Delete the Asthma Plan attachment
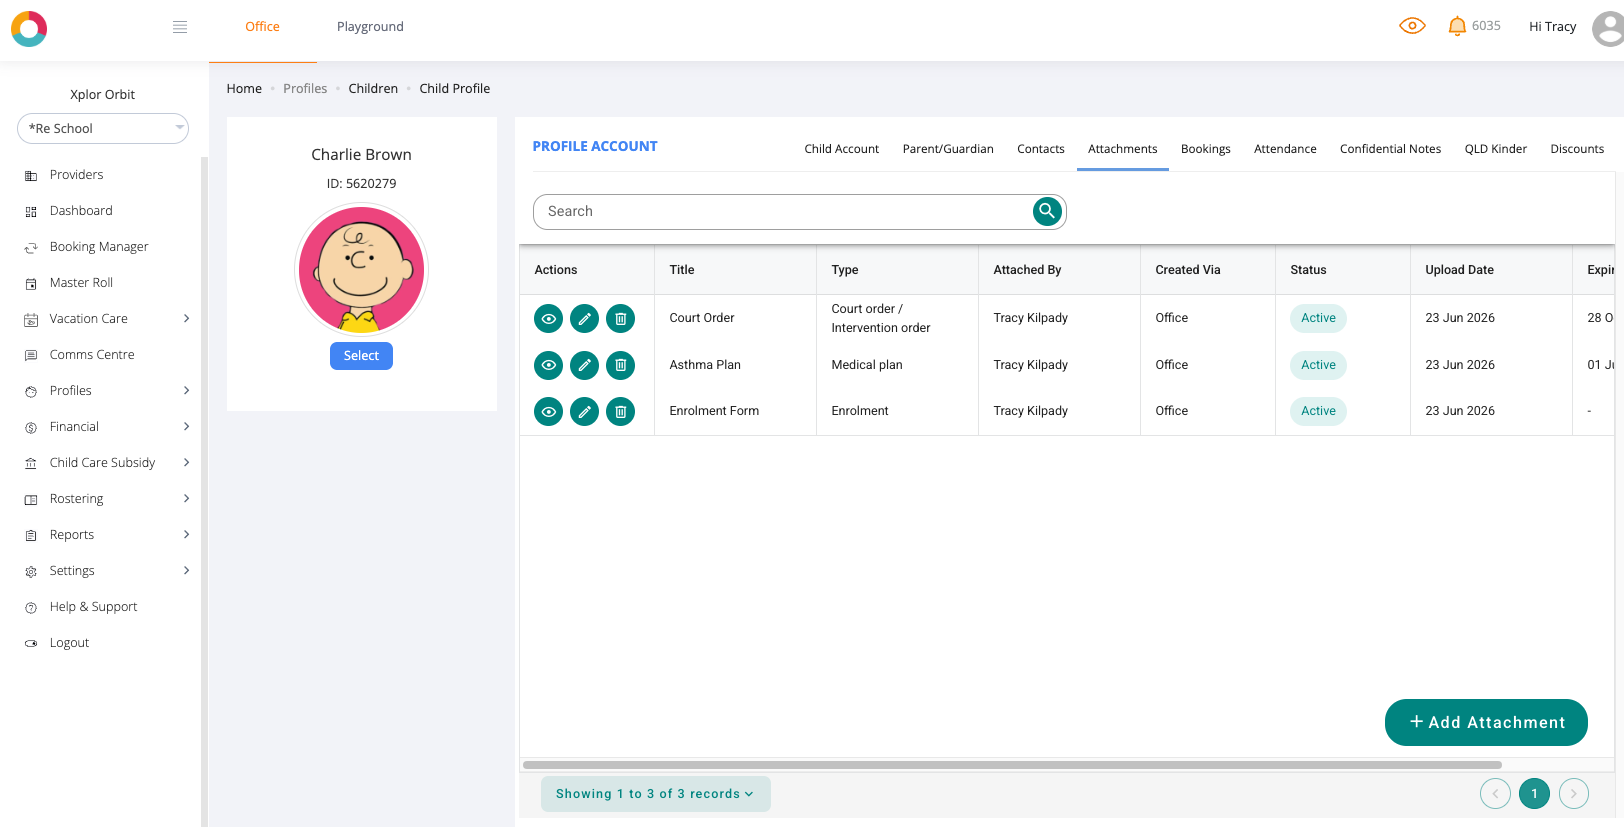 coord(621,365)
